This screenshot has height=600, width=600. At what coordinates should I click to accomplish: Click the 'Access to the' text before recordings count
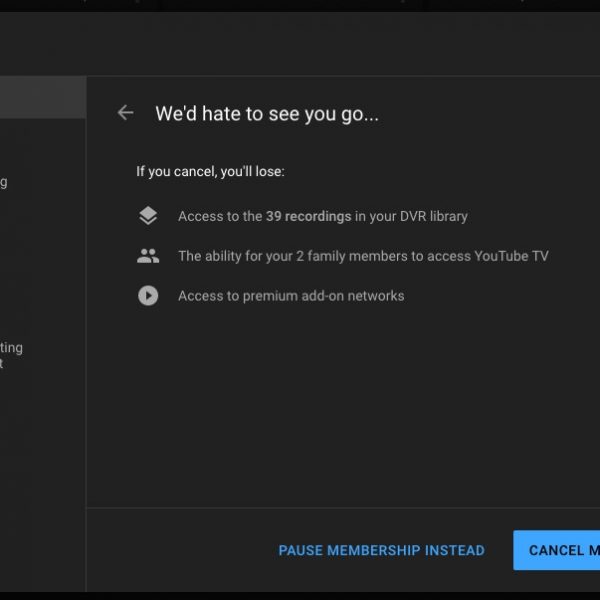(220, 216)
